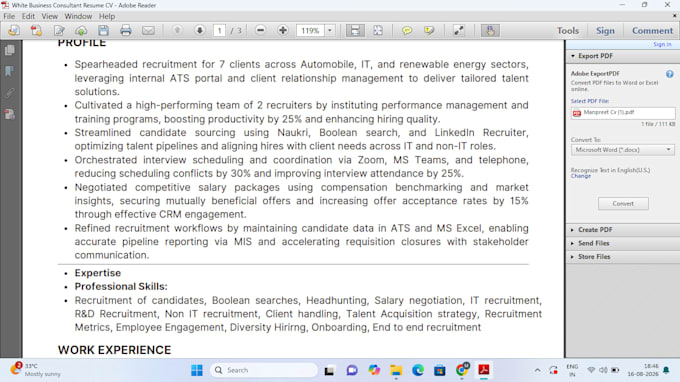The width and height of the screenshot is (680, 382).
Task: Toggle scrolling page display mode
Action: tap(355, 30)
